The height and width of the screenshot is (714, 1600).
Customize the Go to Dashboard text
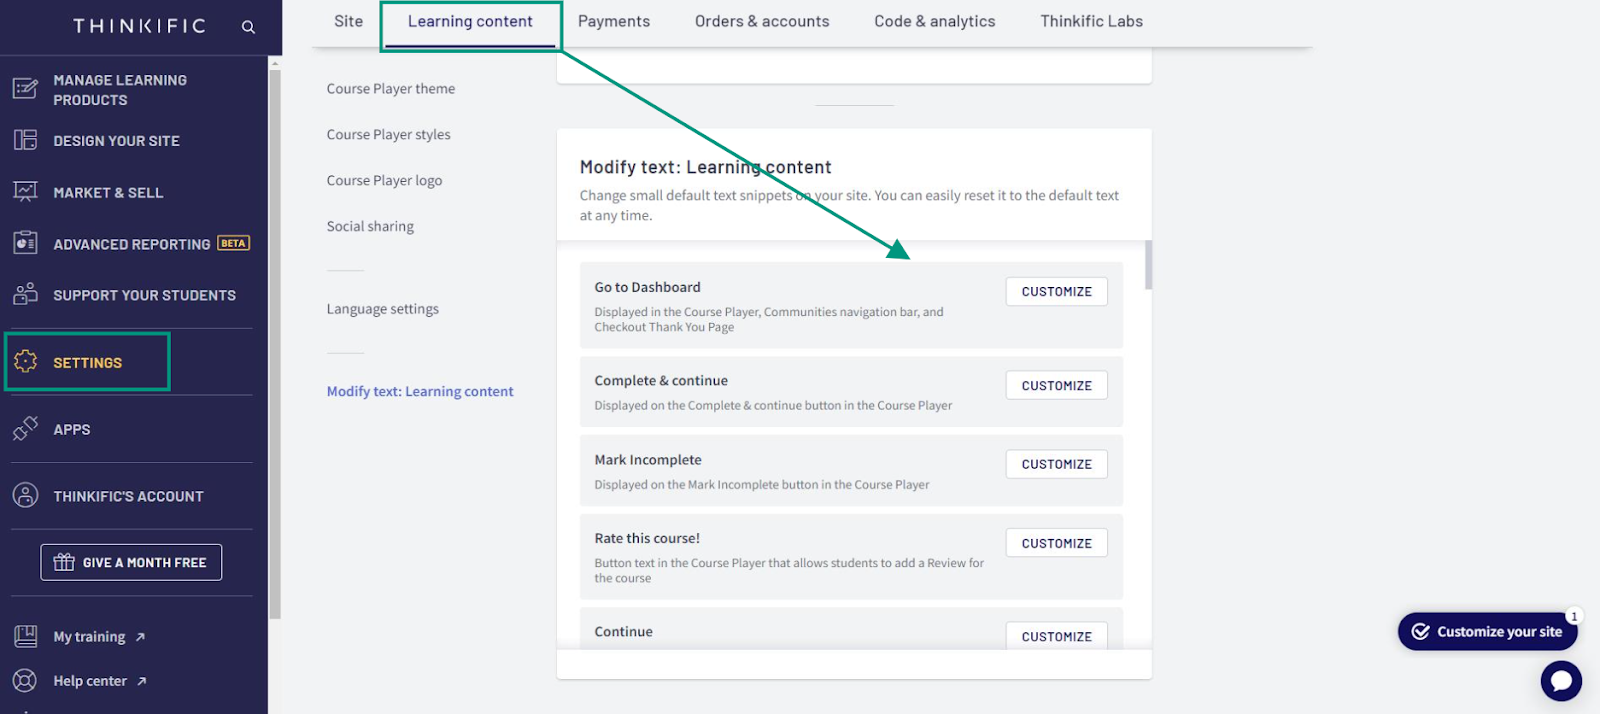pos(1056,292)
